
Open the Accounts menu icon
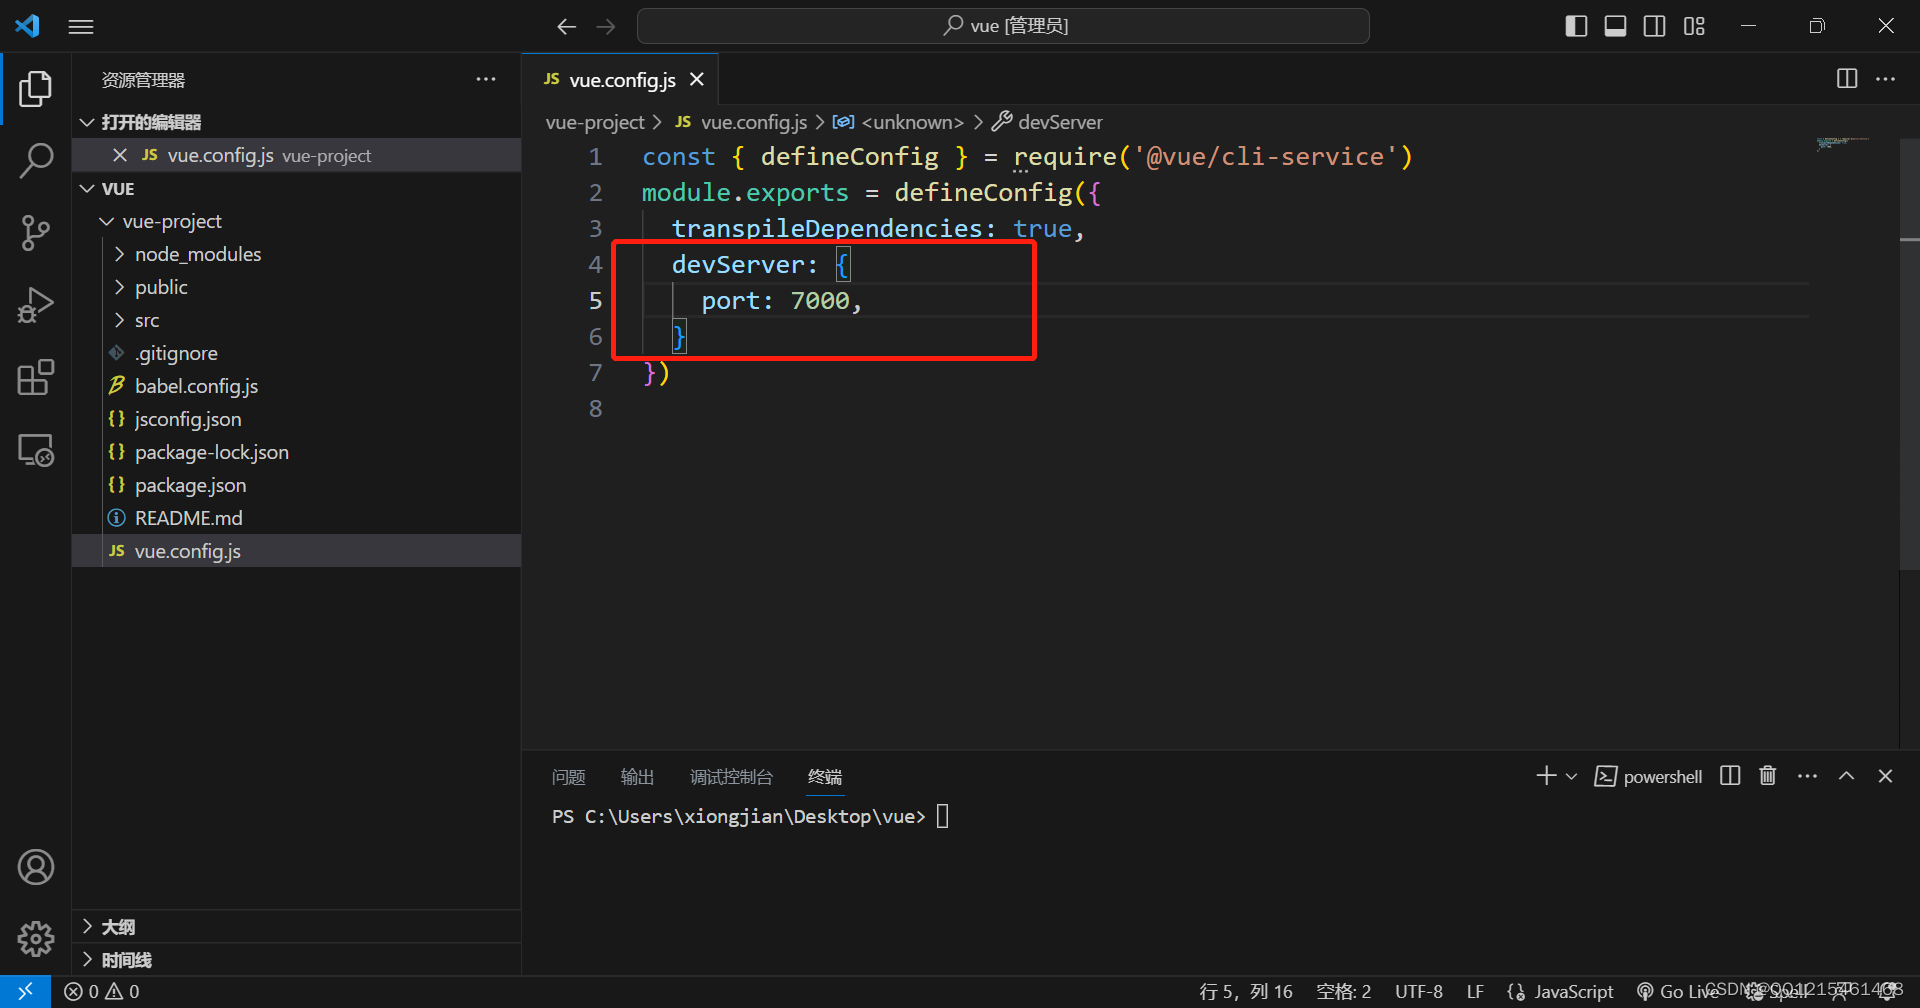click(x=36, y=867)
